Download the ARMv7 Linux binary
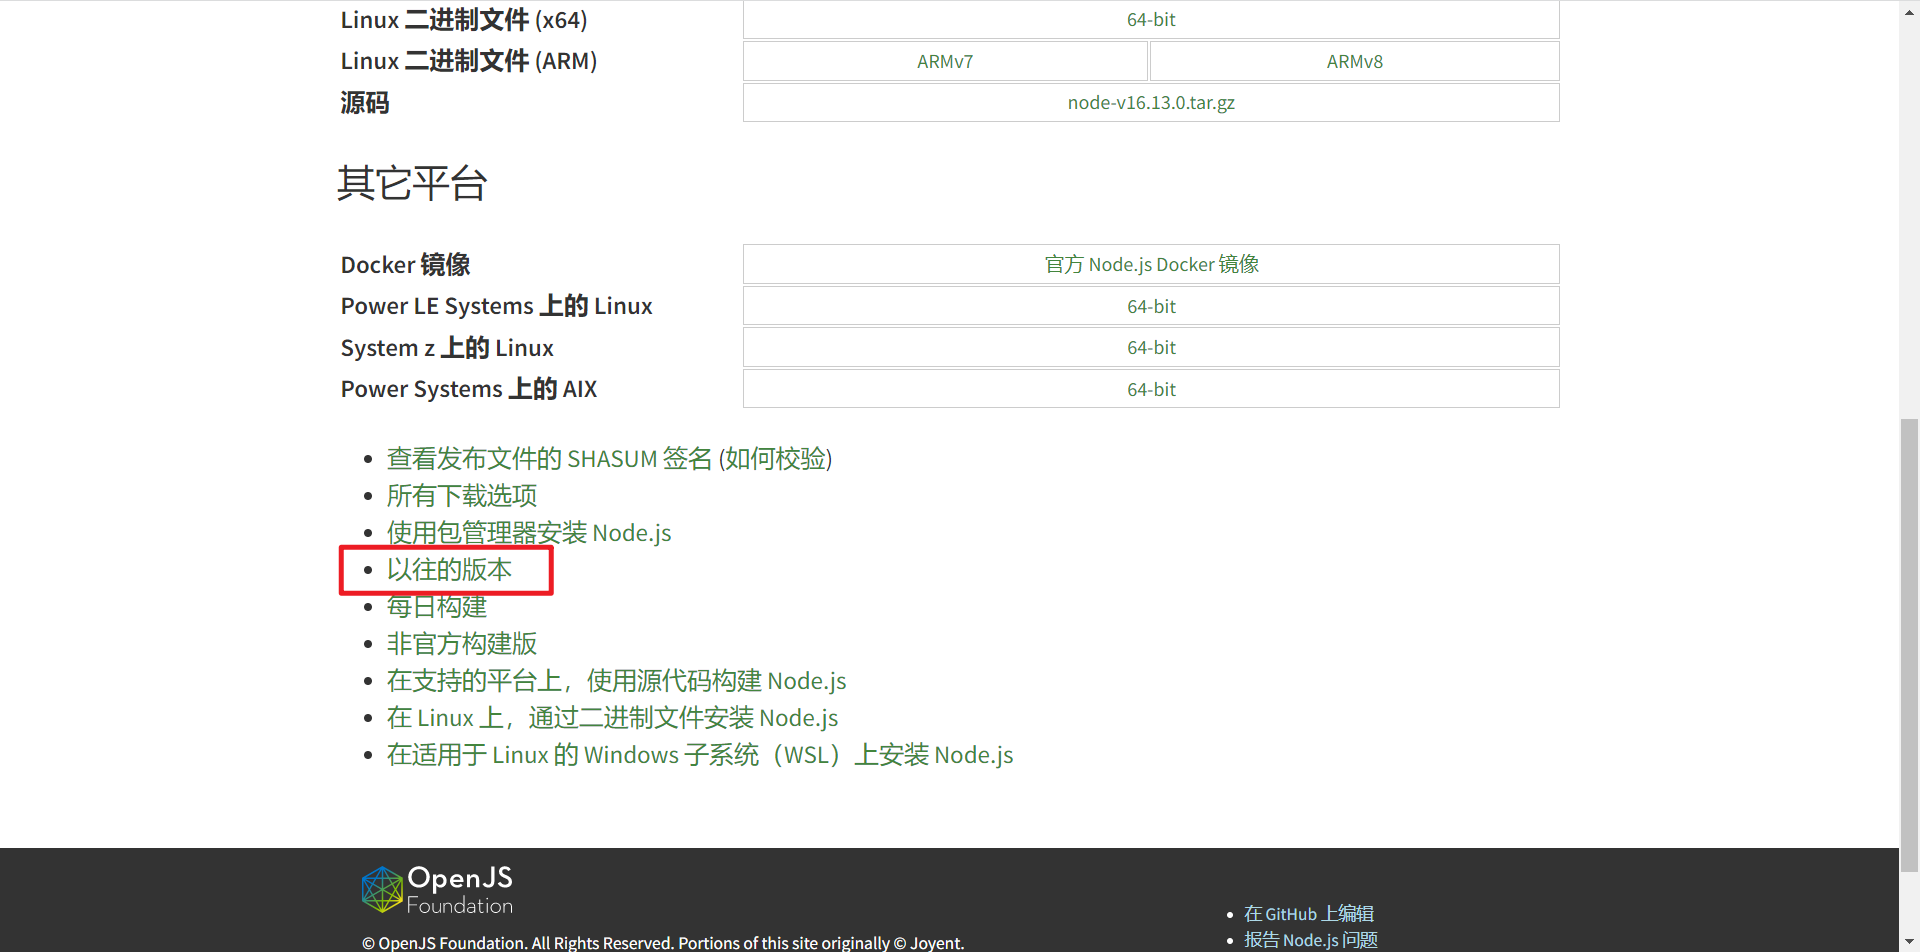The width and height of the screenshot is (1920, 952). click(x=945, y=61)
